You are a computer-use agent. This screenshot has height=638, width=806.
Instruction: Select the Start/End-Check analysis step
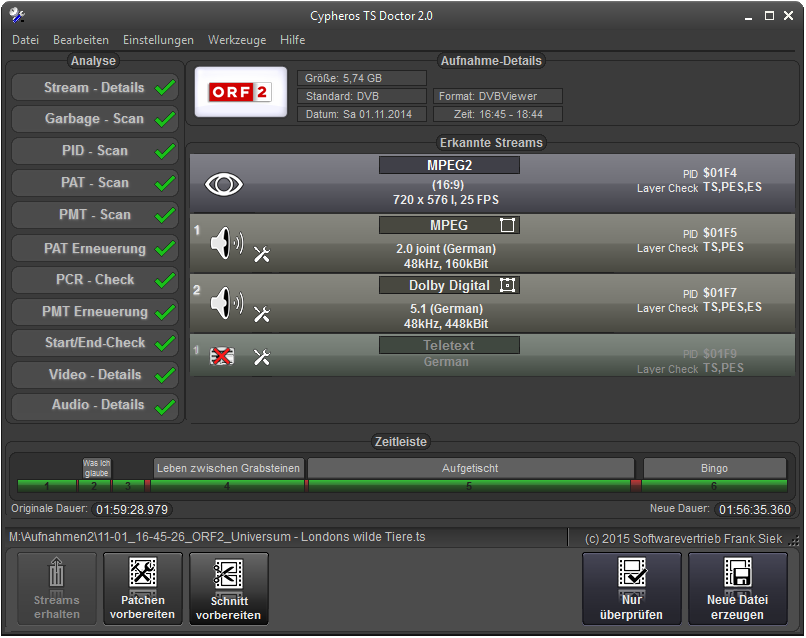(95, 343)
